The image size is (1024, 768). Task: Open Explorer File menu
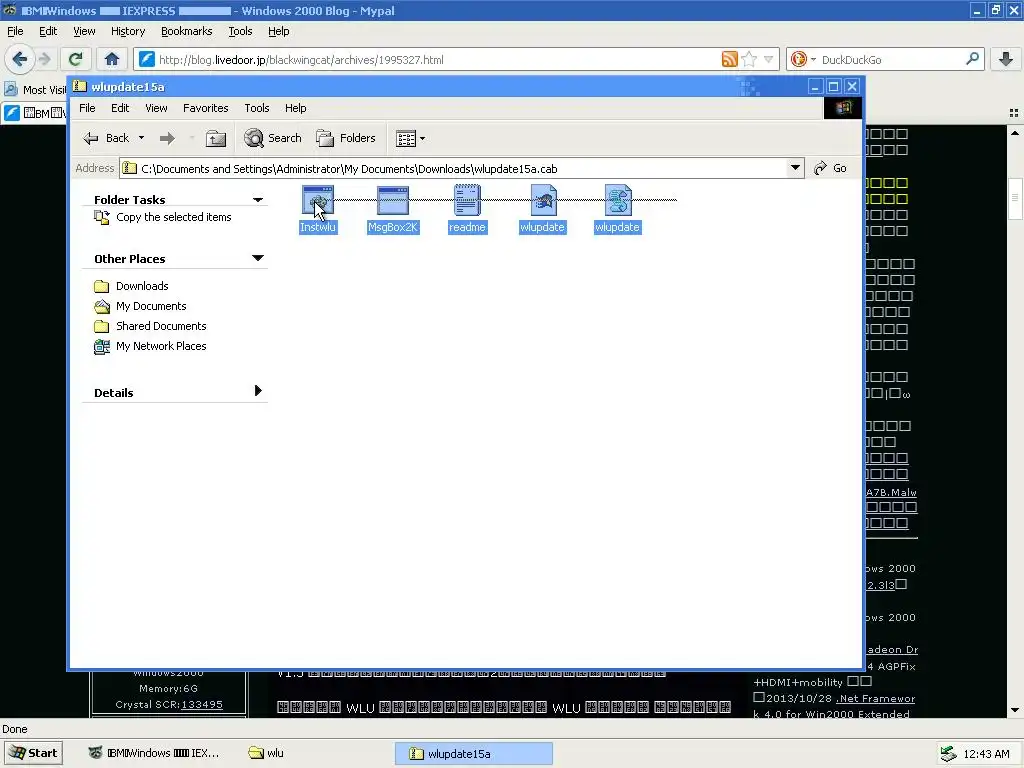[x=88, y=108]
